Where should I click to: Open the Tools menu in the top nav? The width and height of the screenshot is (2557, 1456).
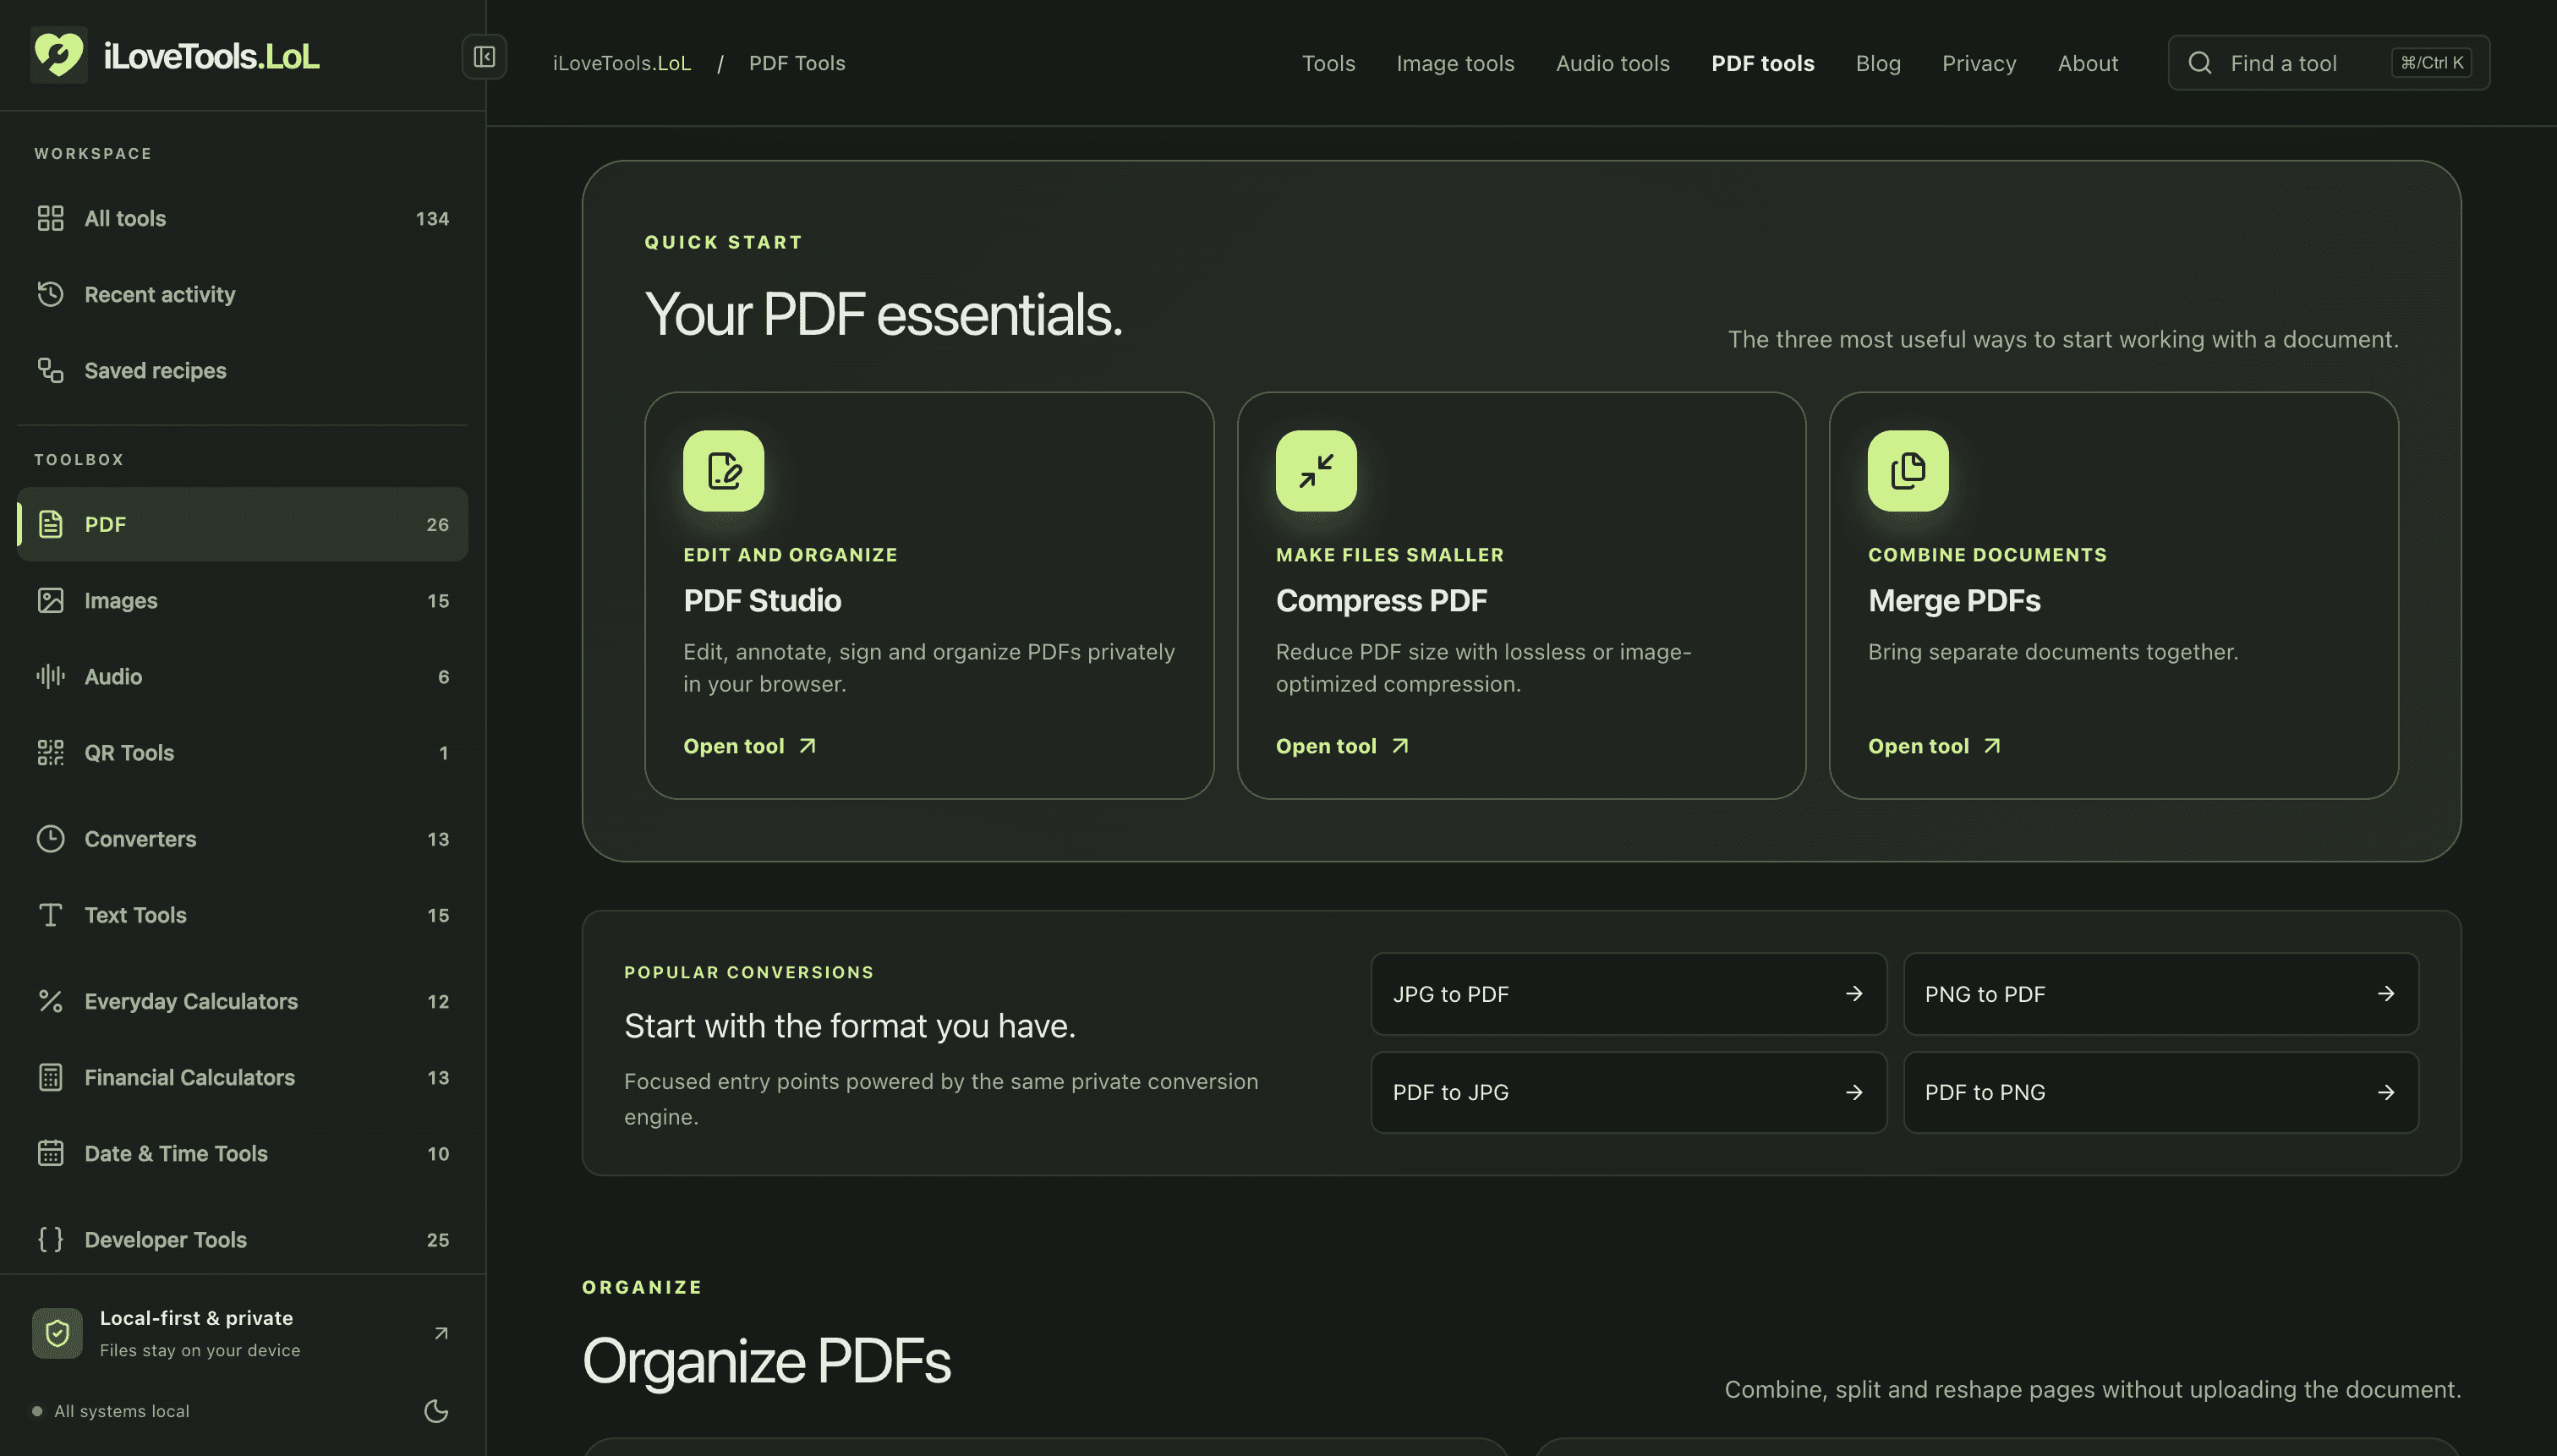[1328, 63]
